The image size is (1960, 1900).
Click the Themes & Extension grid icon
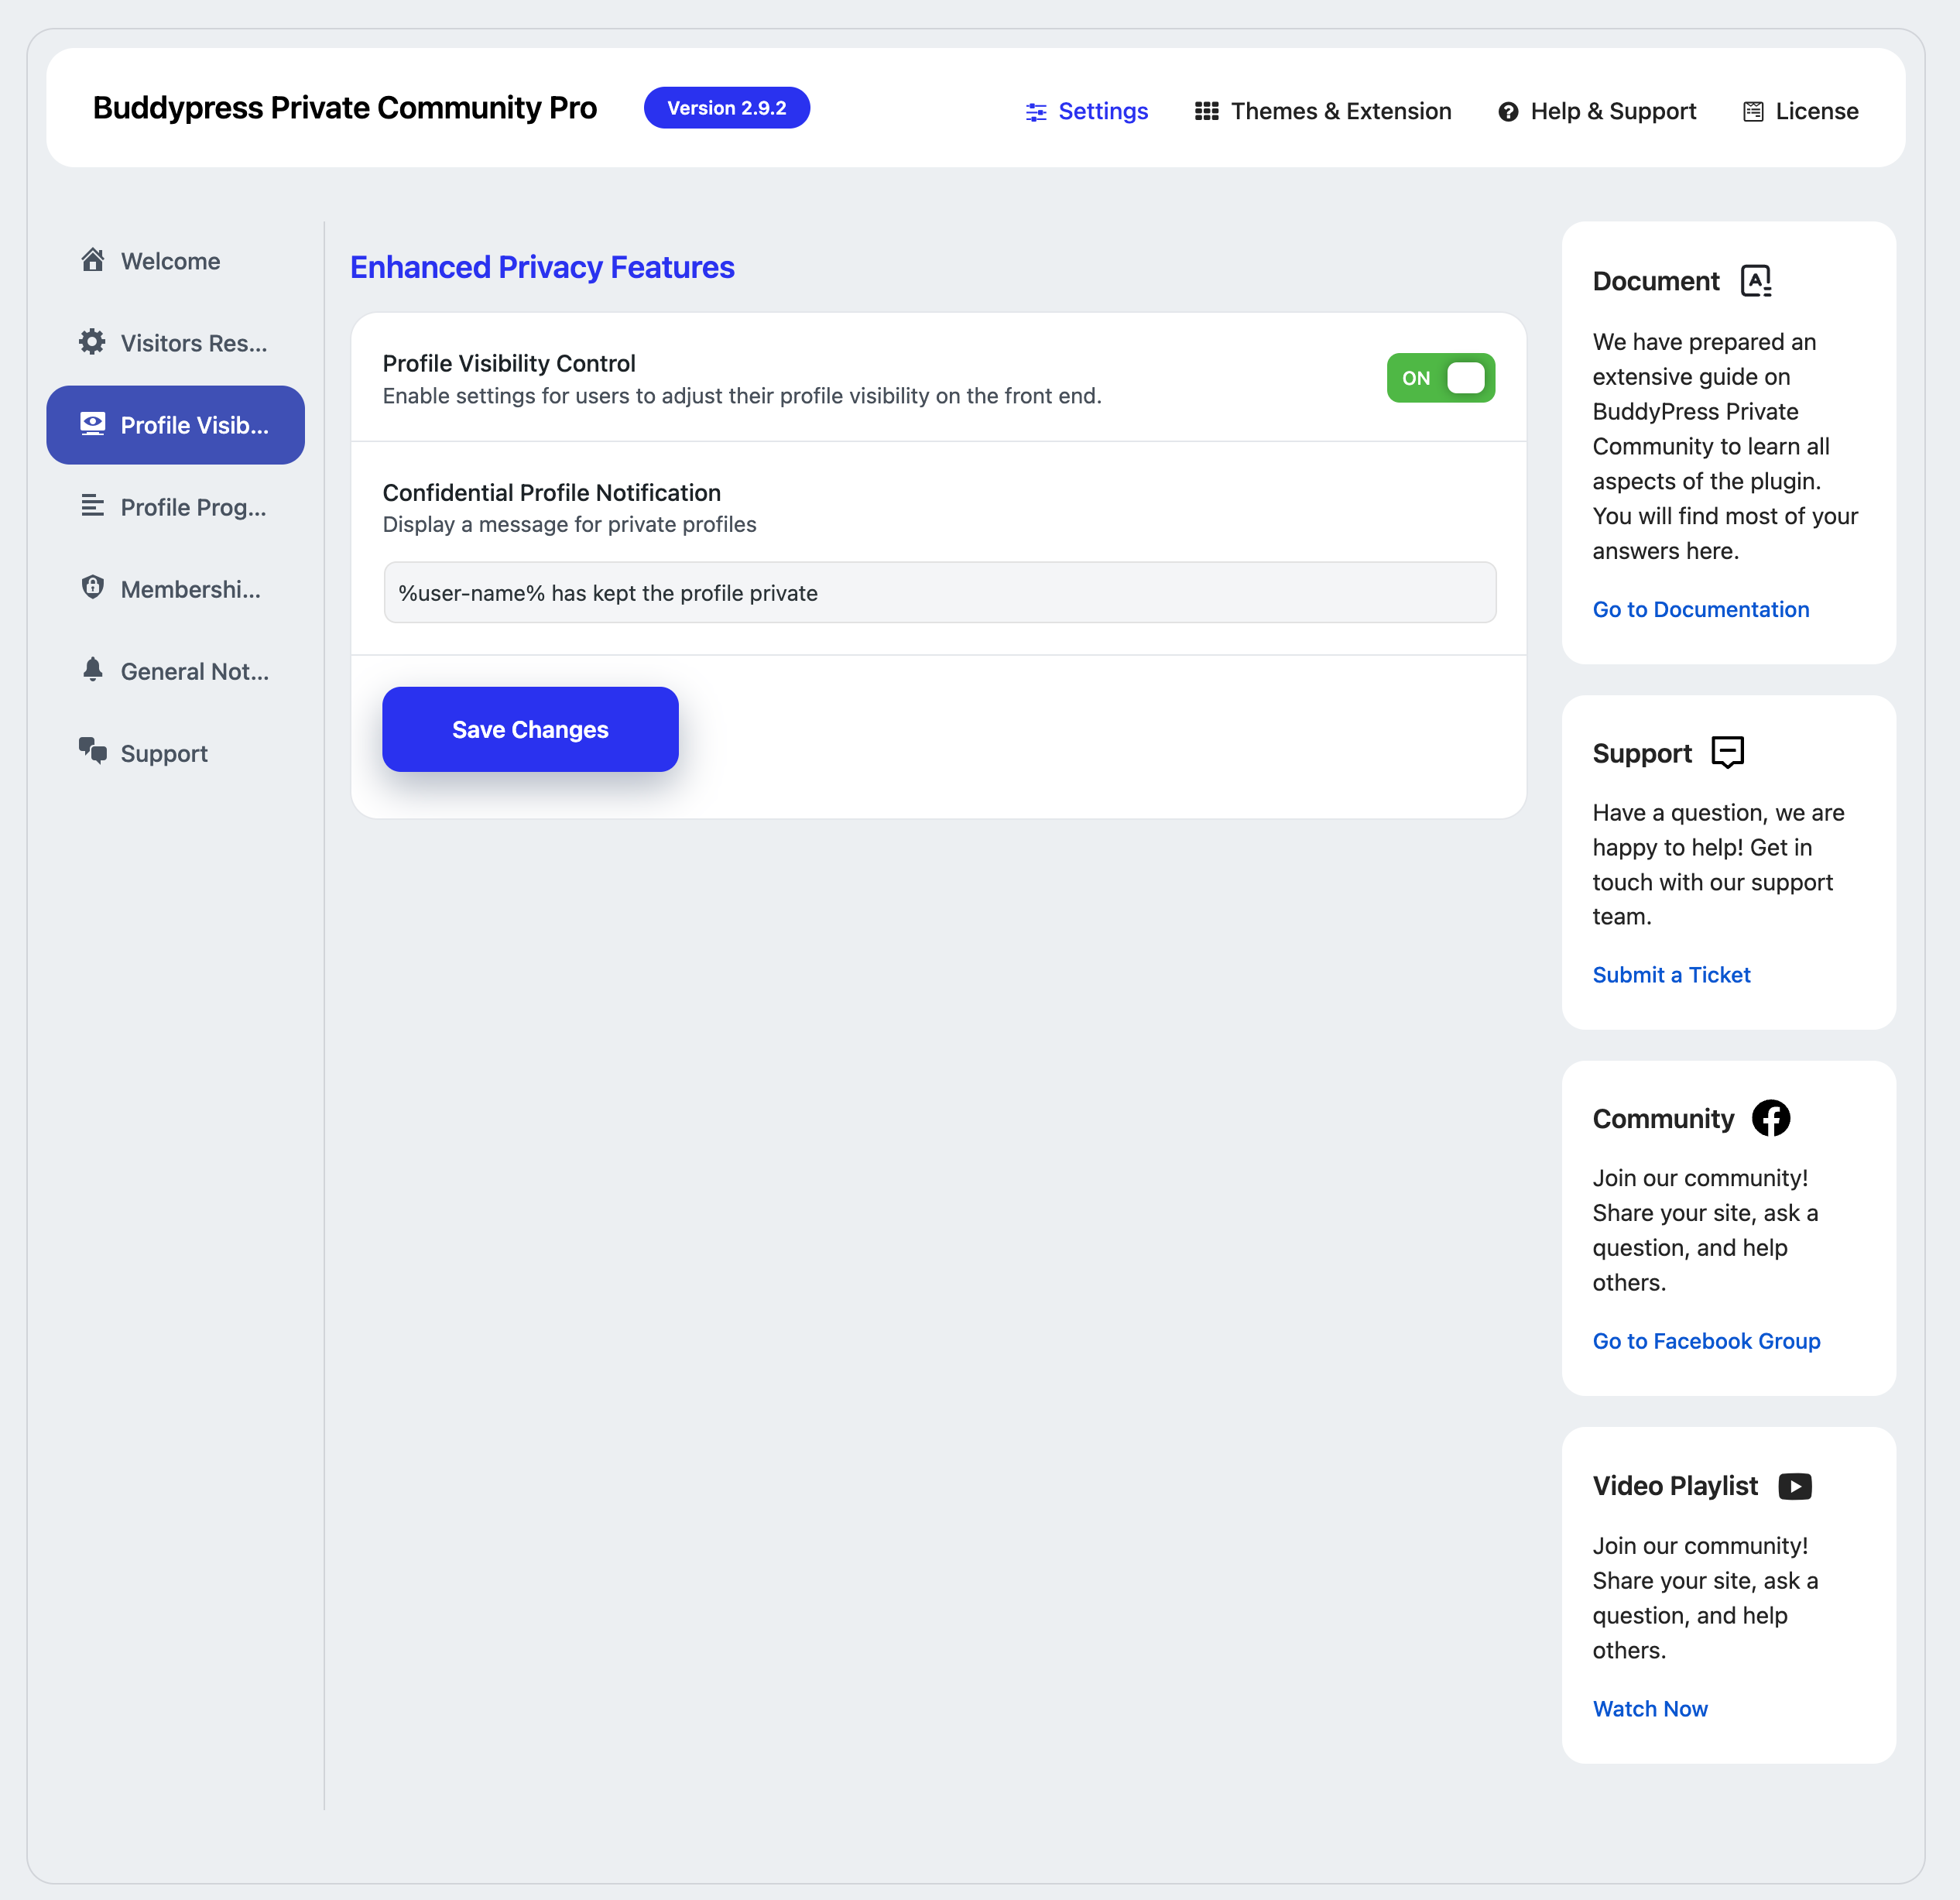coord(1207,111)
